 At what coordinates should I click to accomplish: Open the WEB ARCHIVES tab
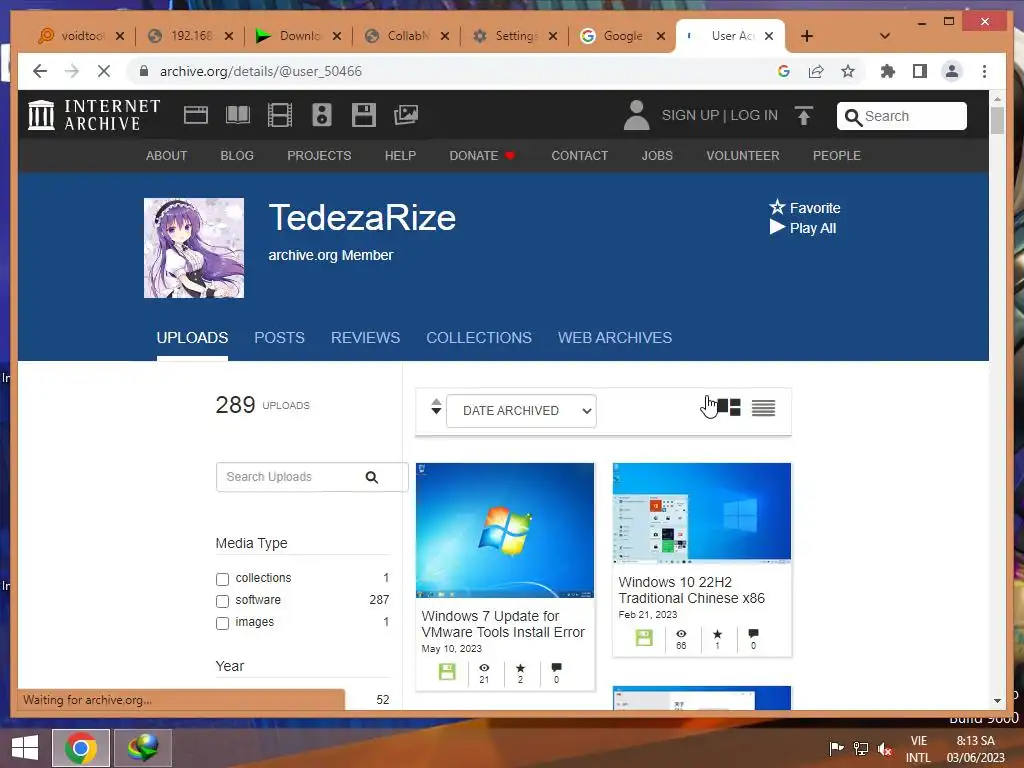(615, 338)
